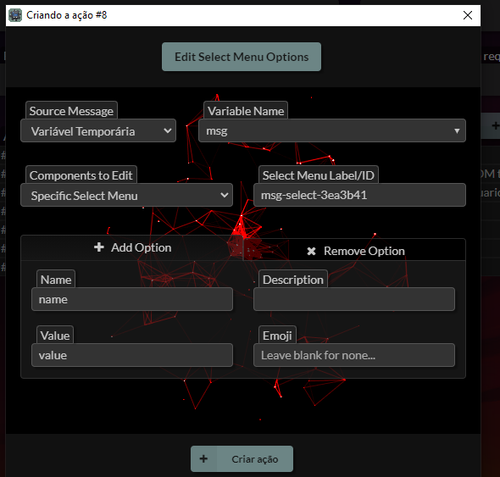Viewport: 500px width, 477px height.
Task: Click the Remove Option tab label
Action: [x=364, y=251]
